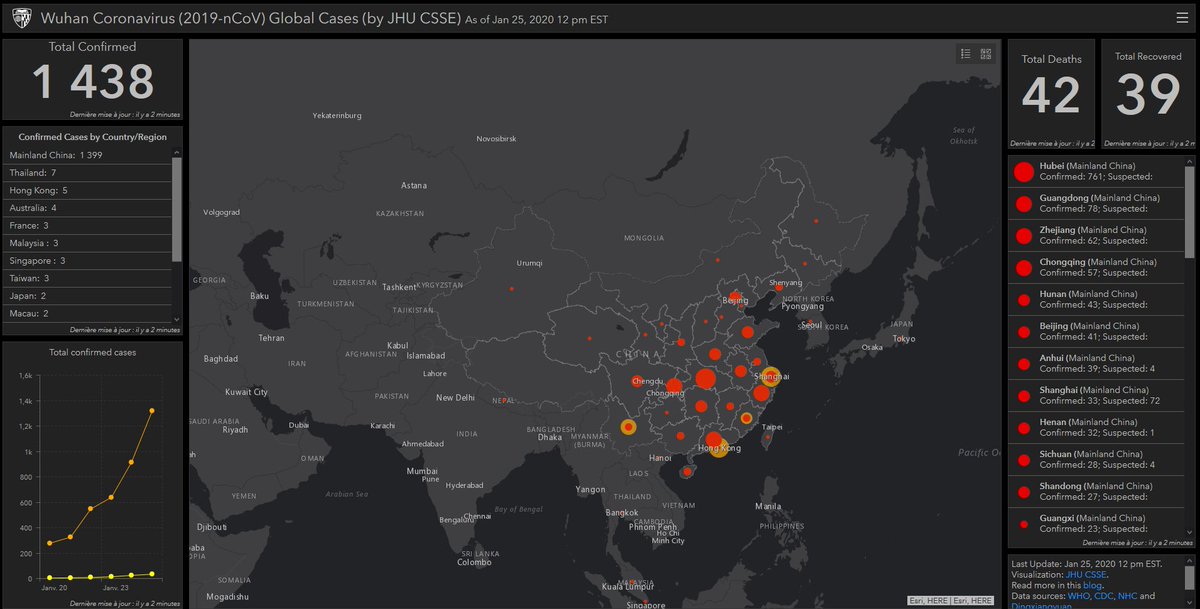Select Shanghai entry with 72 suspected
The image size is (1200, 609).
click(1096, 395)
